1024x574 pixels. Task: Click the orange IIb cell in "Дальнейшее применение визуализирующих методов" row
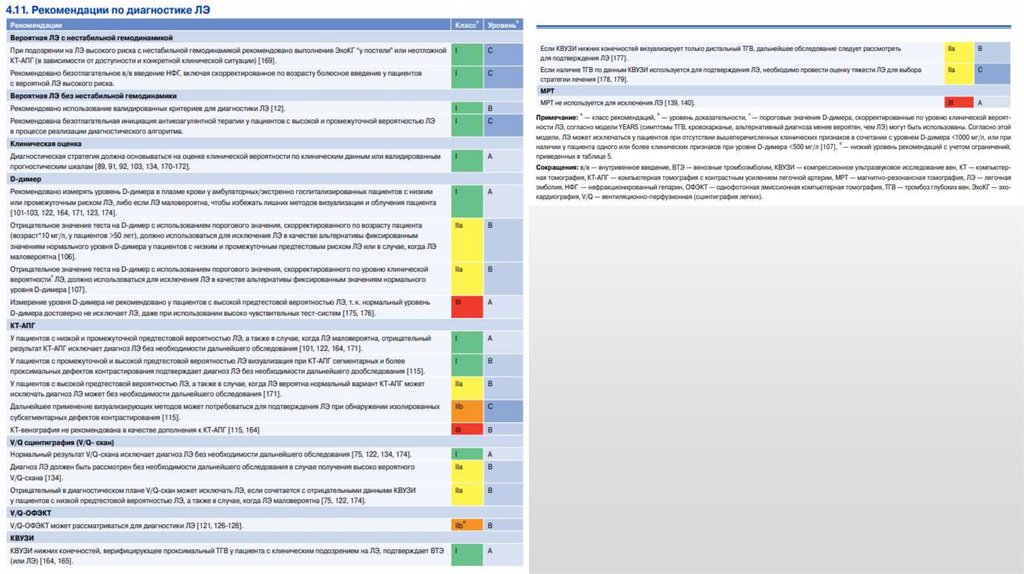coord(467,411)
